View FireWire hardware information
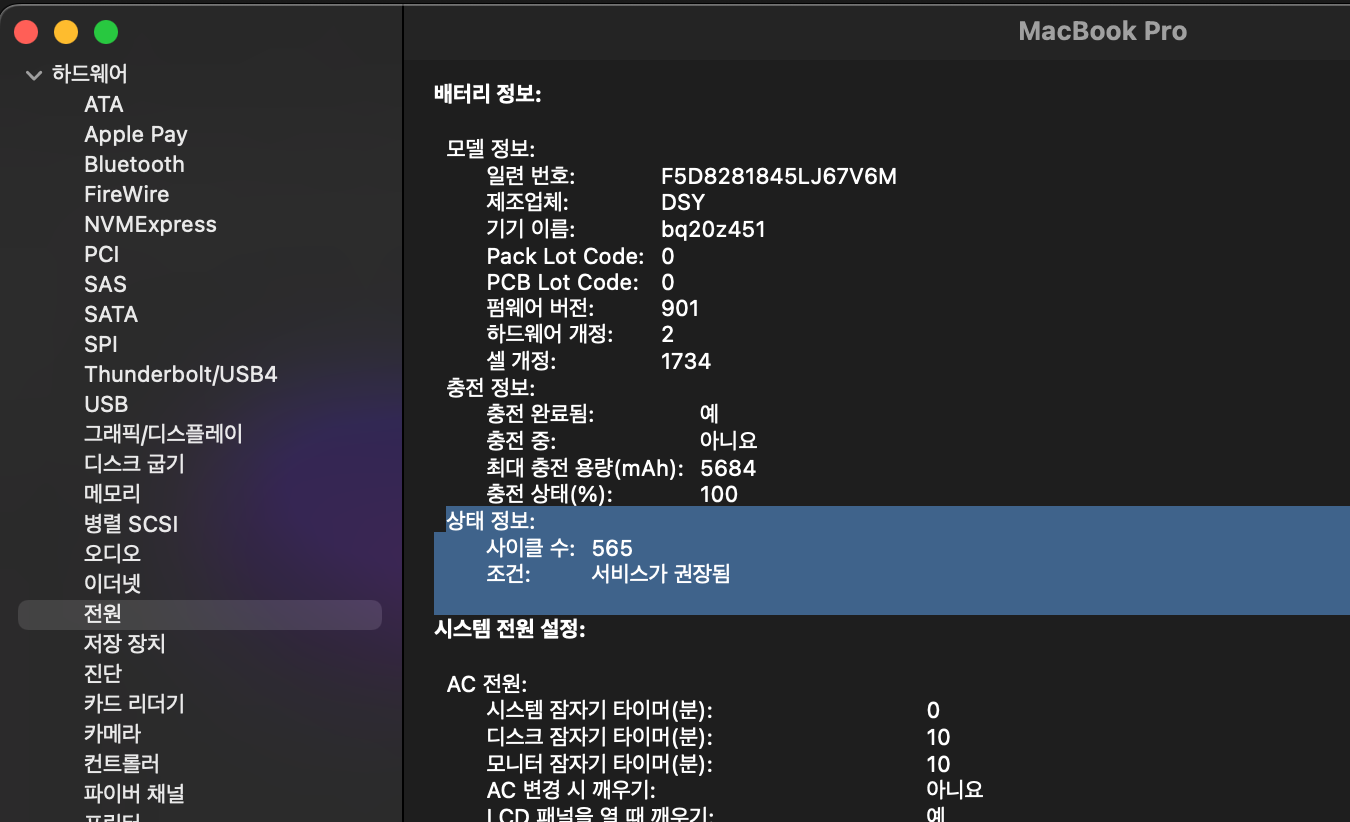1350x822 pixels. (x=126, y=194)
